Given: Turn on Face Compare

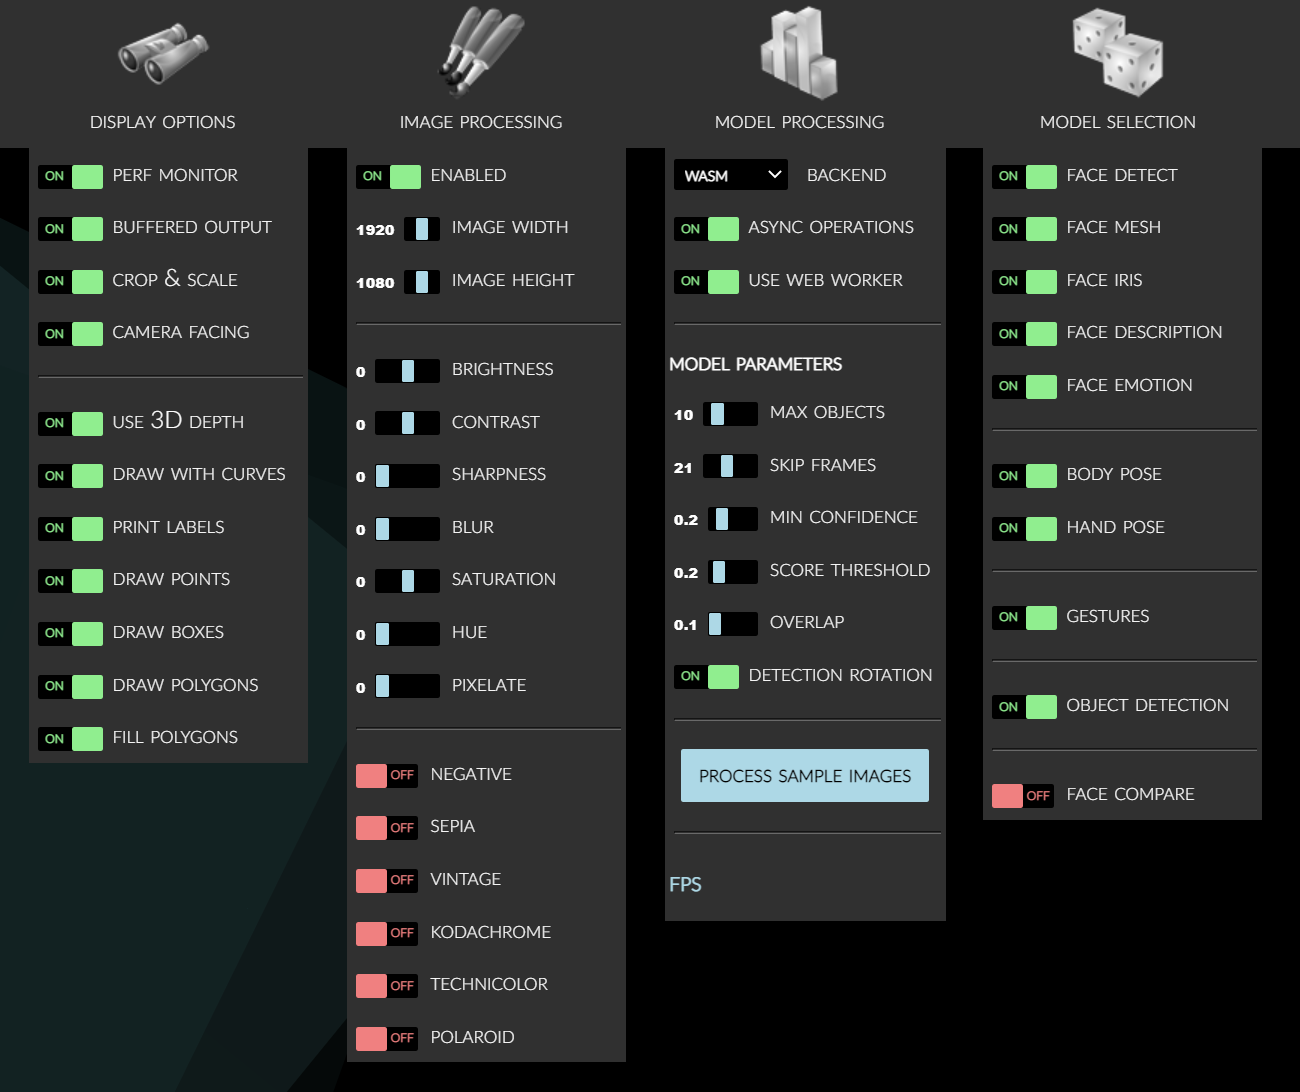Looking at the screenshot, I should click(1023, 796).
